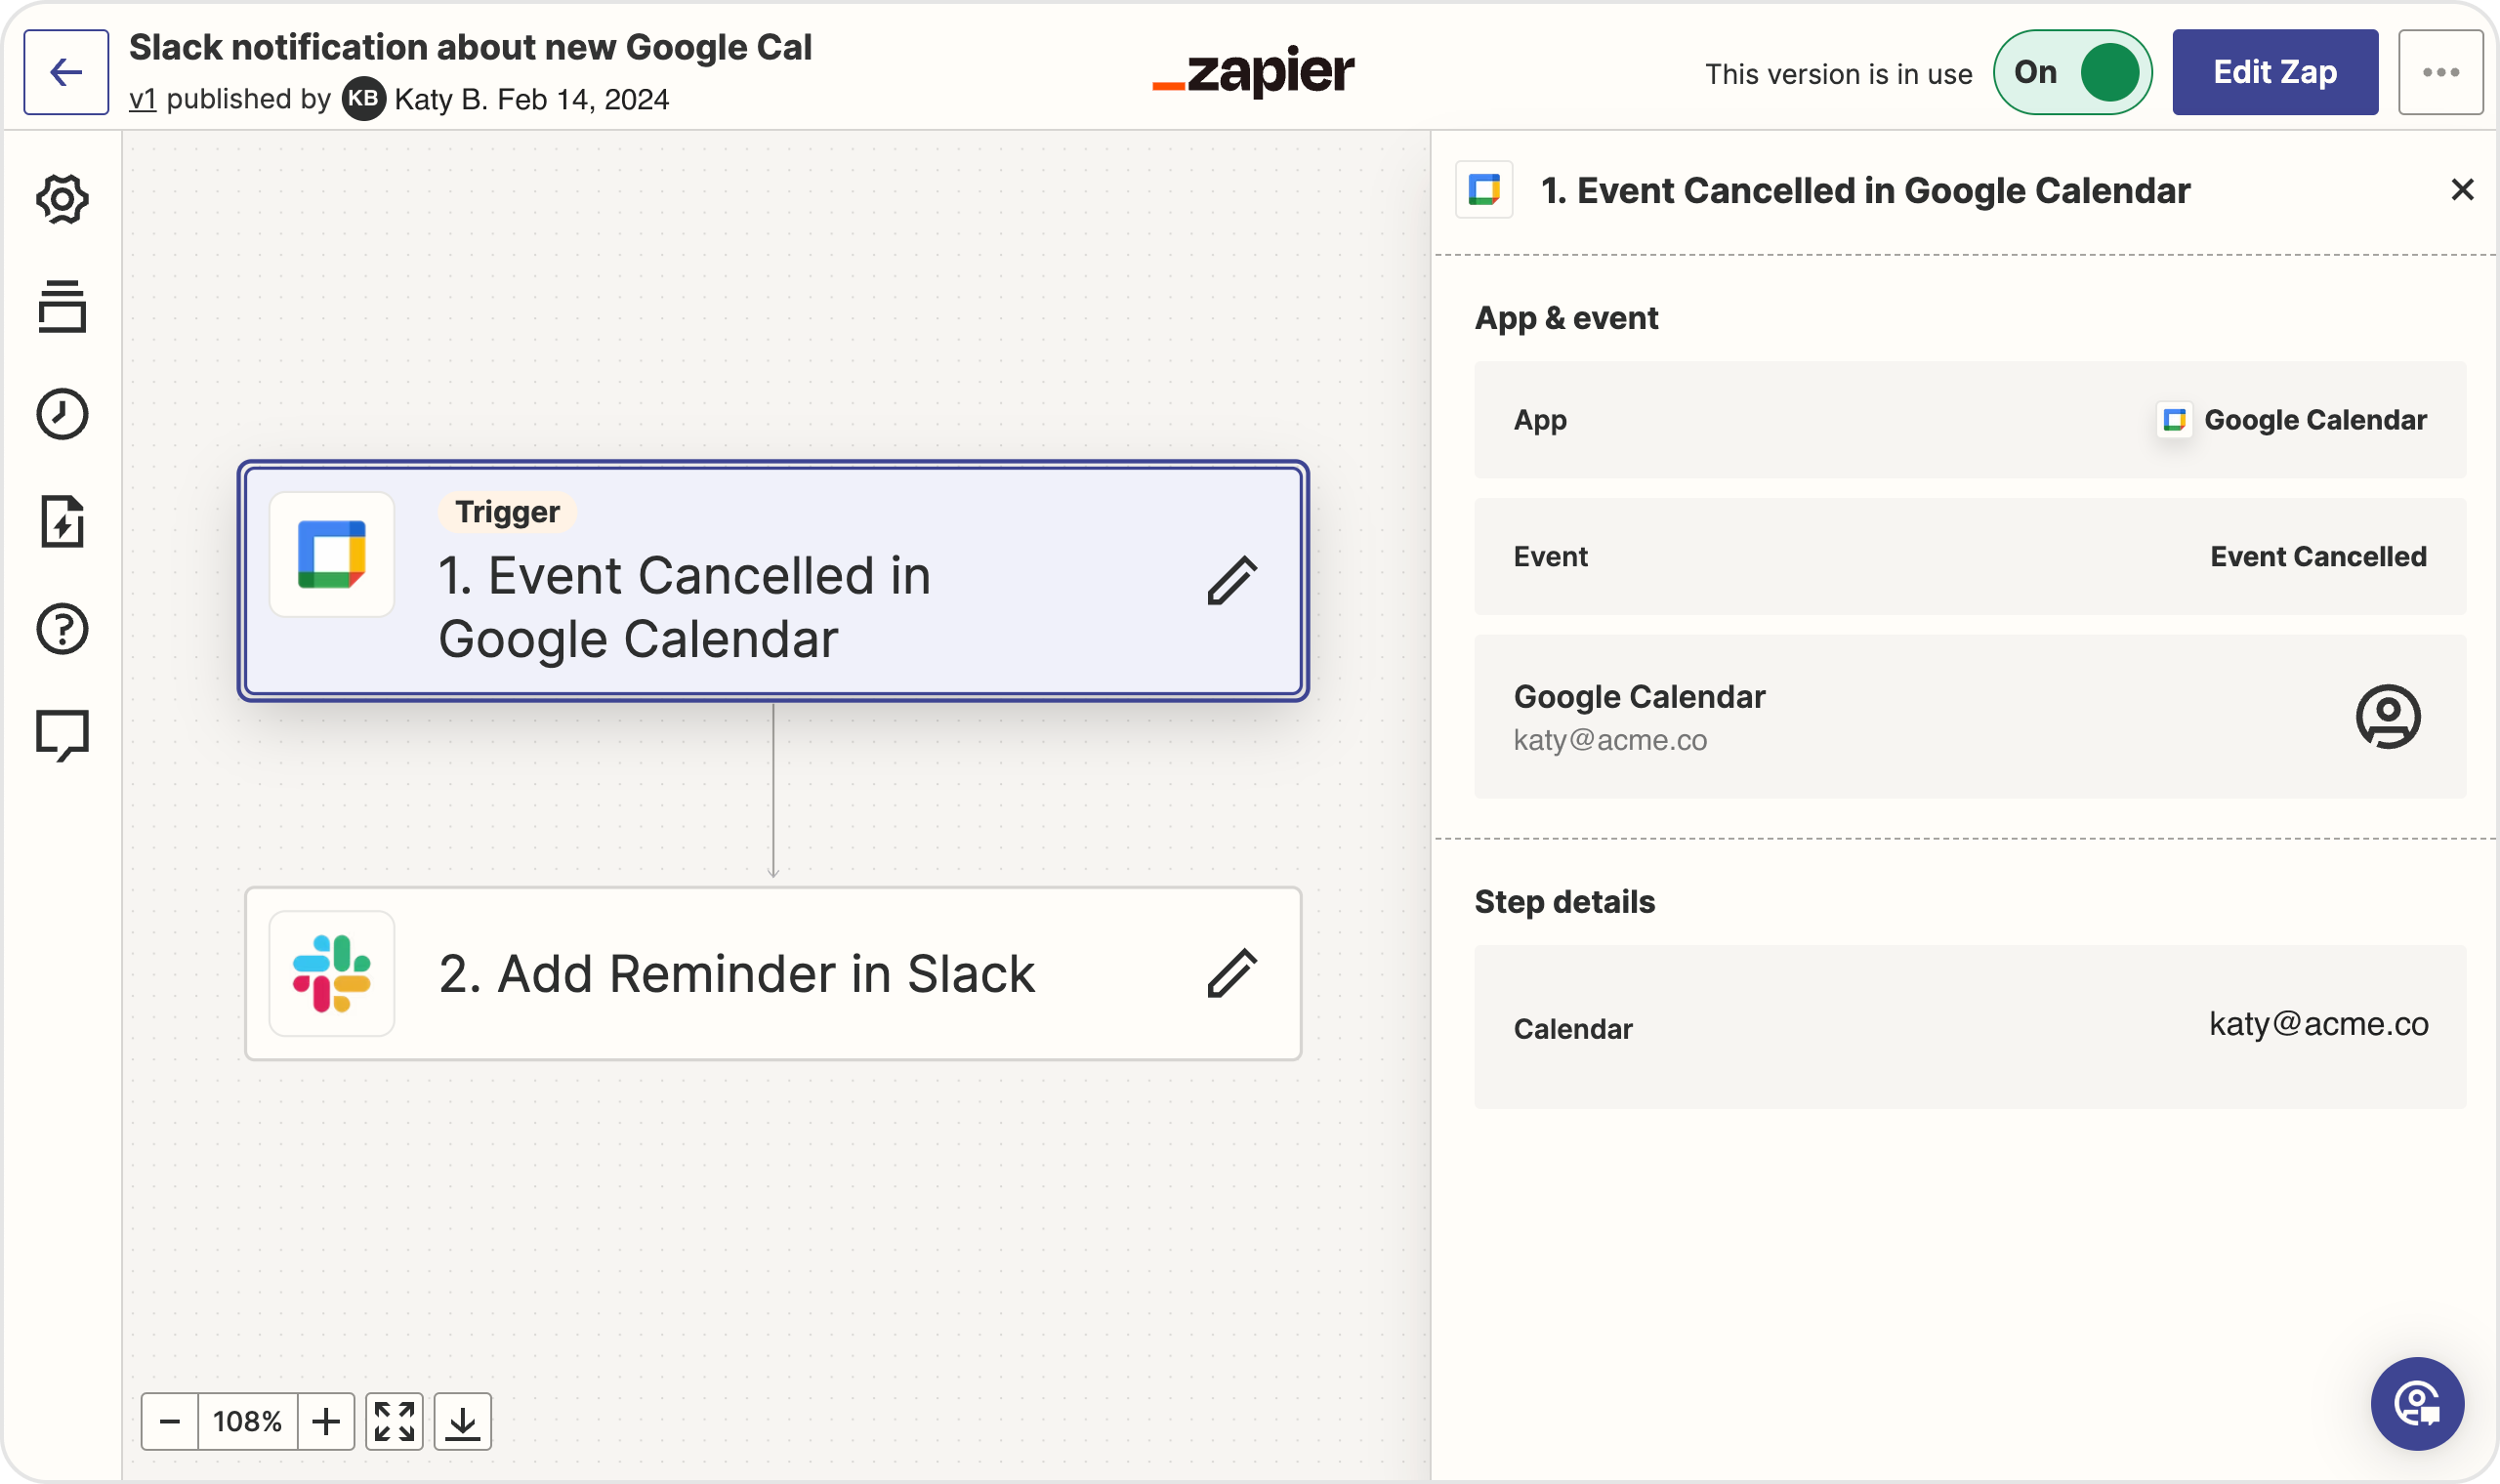Open the chat support bubble button
The image size is (2500, 1484).
point(2417,1403)
